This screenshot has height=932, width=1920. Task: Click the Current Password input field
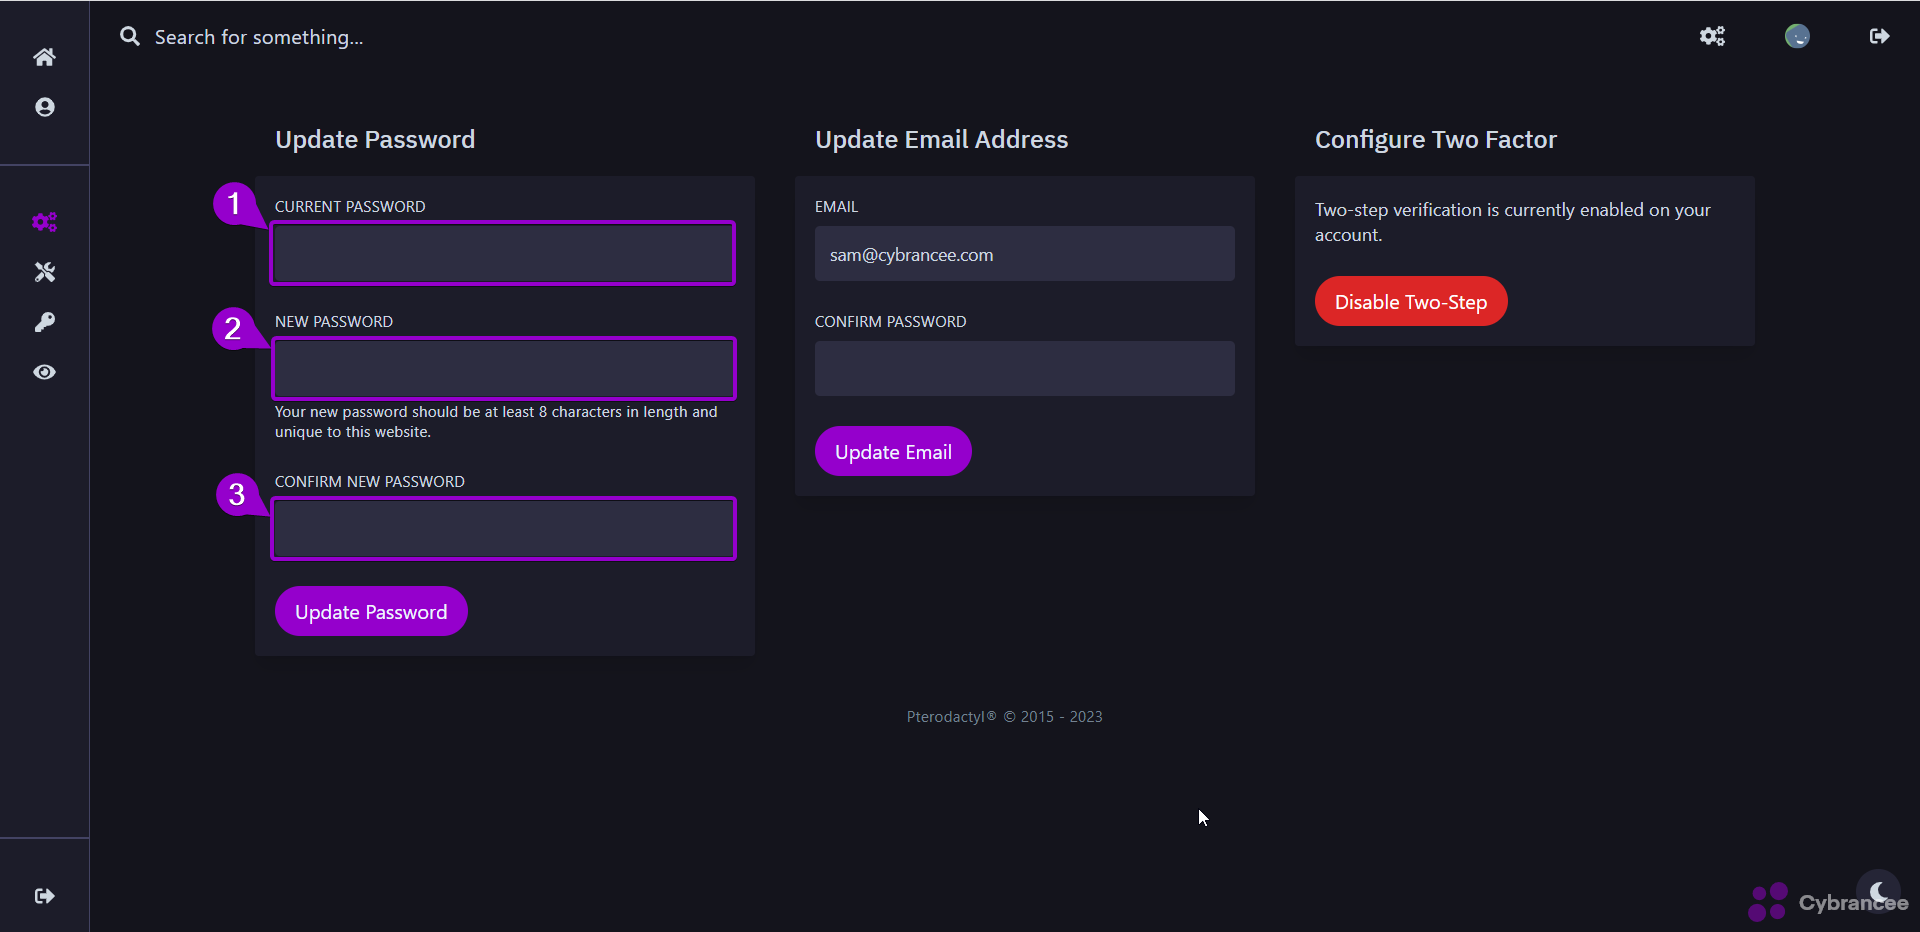(x=503, y=253)
